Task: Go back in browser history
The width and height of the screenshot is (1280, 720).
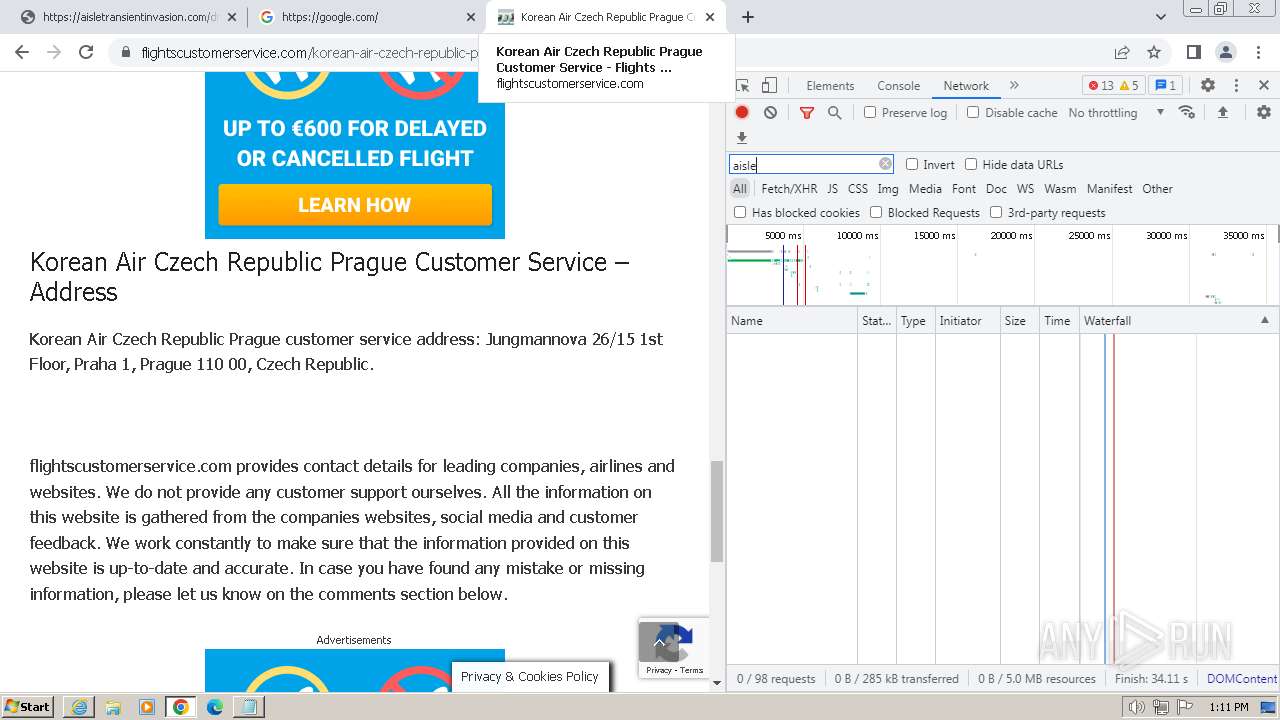Action: tap(22, 52)
